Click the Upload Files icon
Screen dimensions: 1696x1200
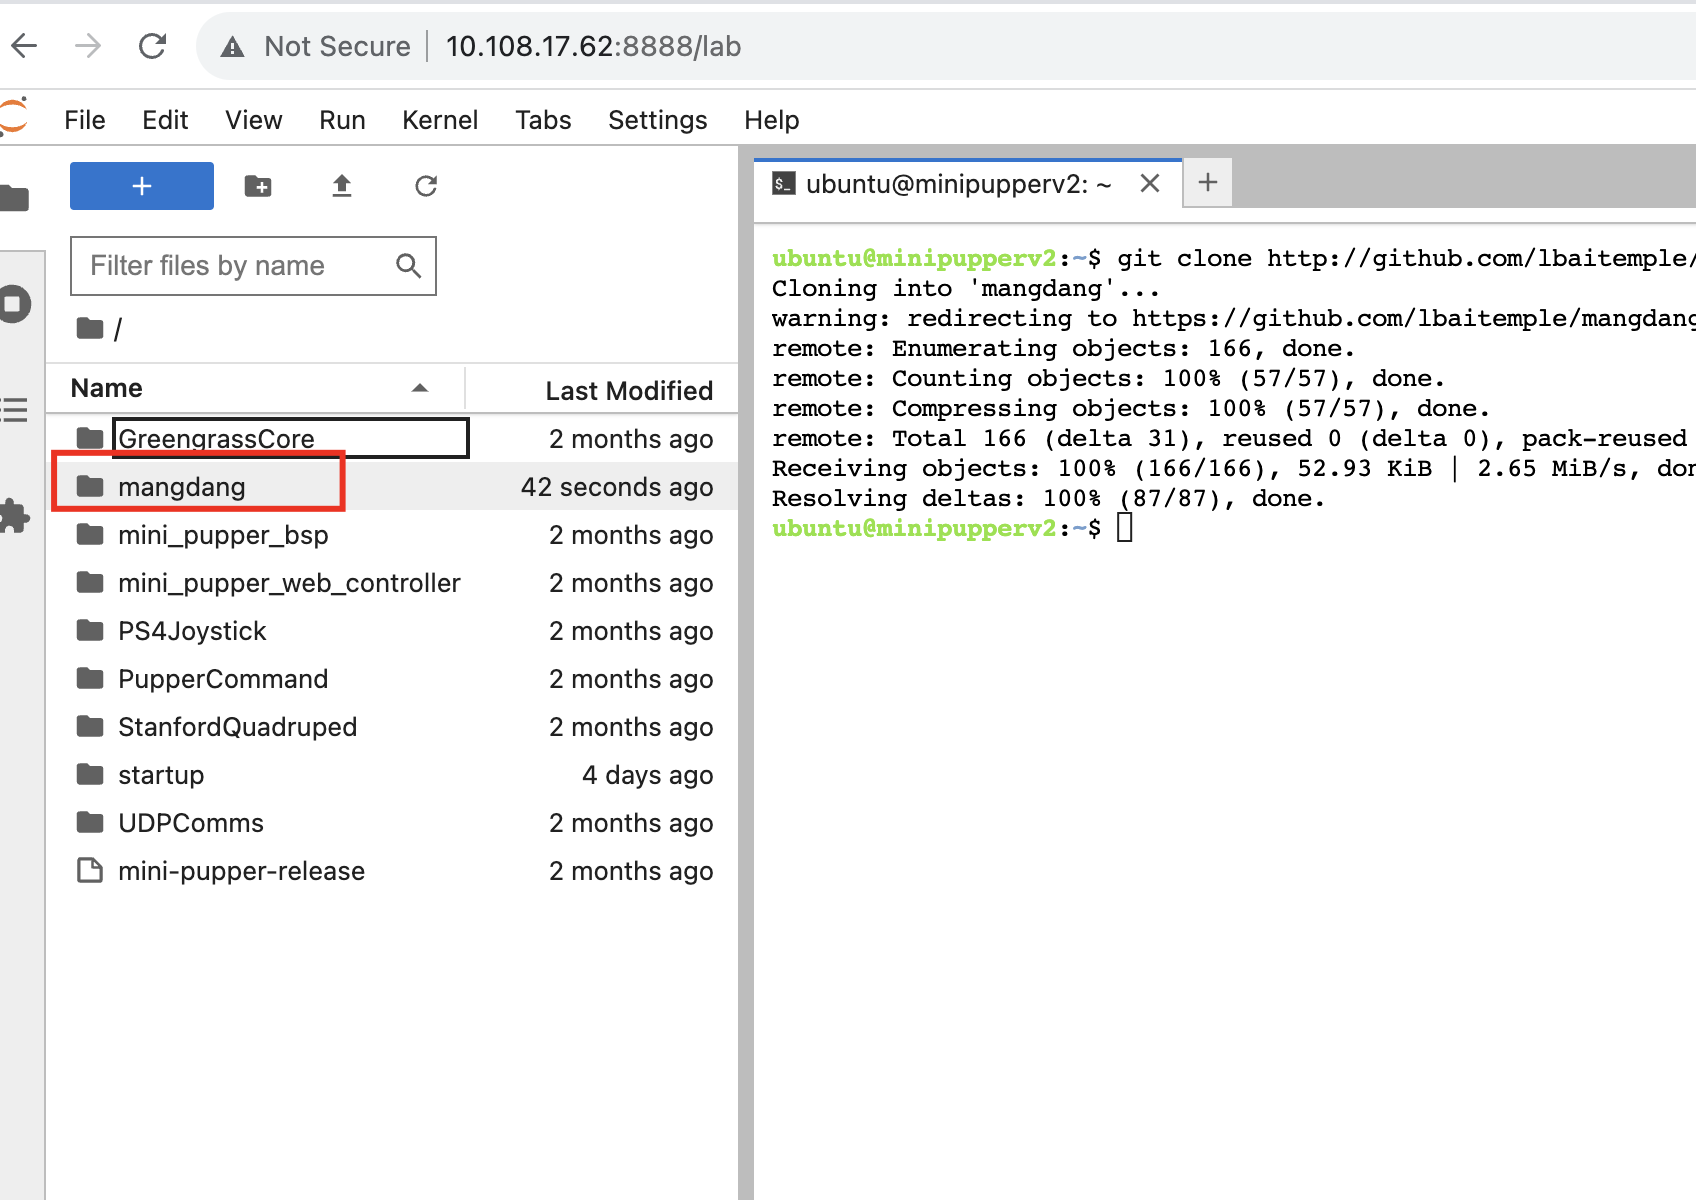pos(342,186)
